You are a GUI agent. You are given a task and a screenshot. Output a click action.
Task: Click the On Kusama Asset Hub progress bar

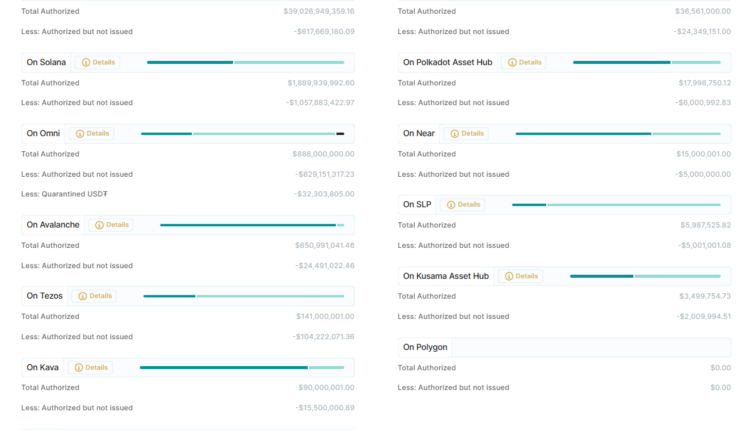pyautogui.click(x=645, y=276)
